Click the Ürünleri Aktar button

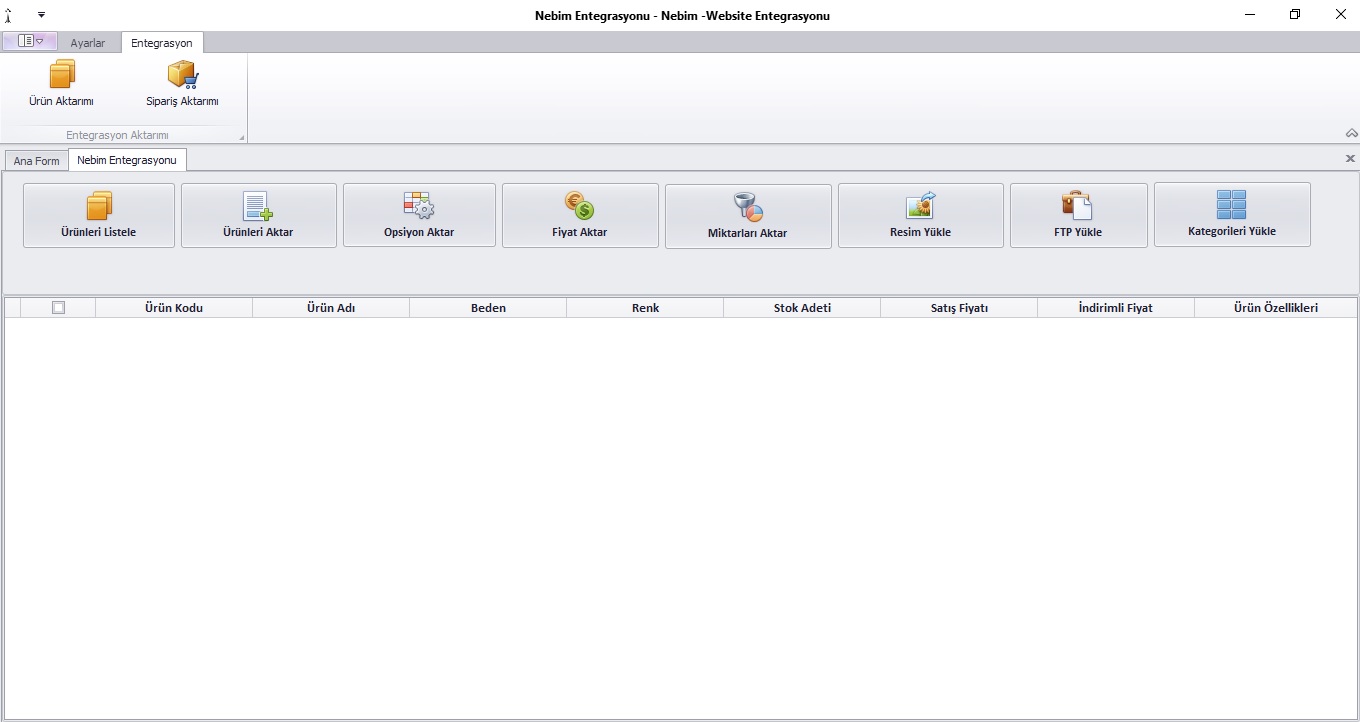point(258,215)
